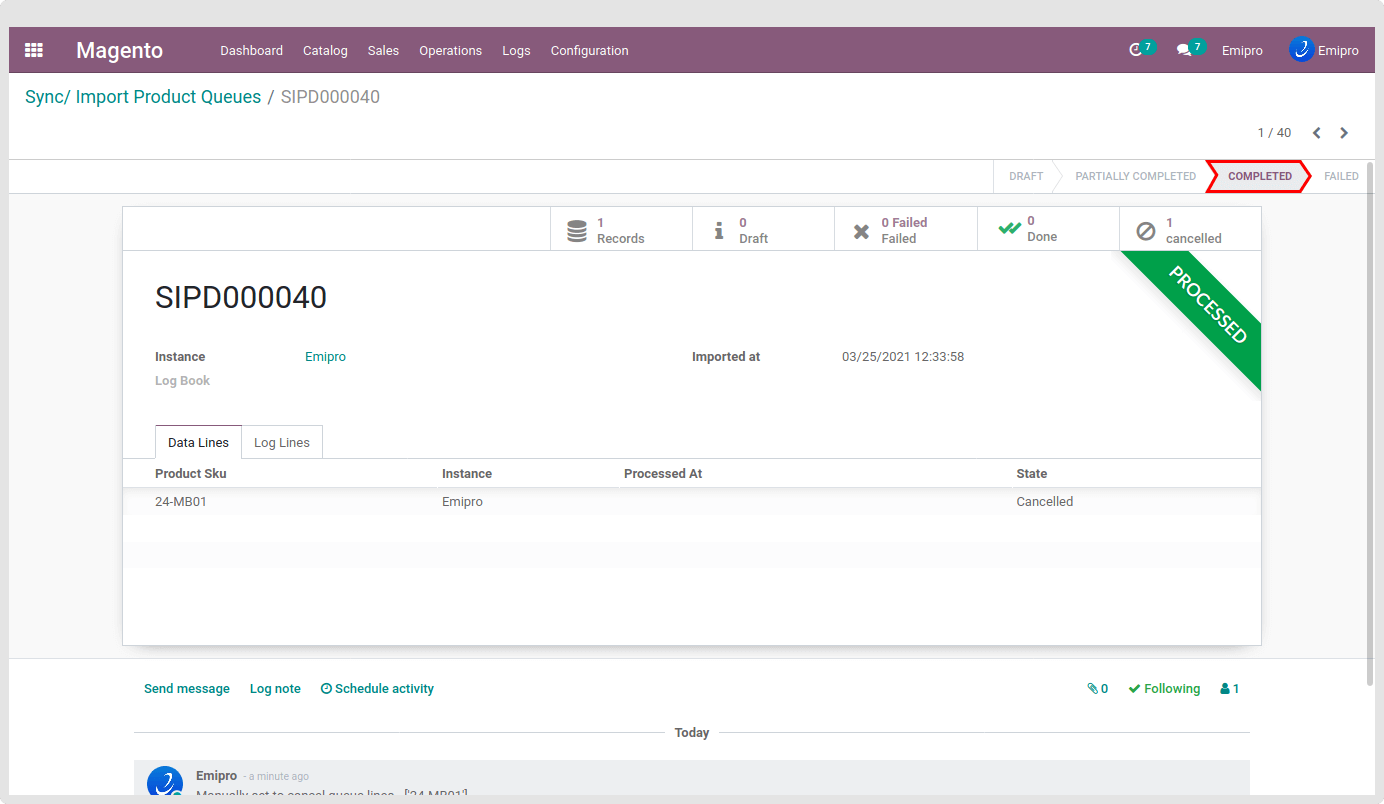The height and width of the screenshot is (804, 1384).
Task: Click the attachments paperclip icon
Action: coord(1092,689)
